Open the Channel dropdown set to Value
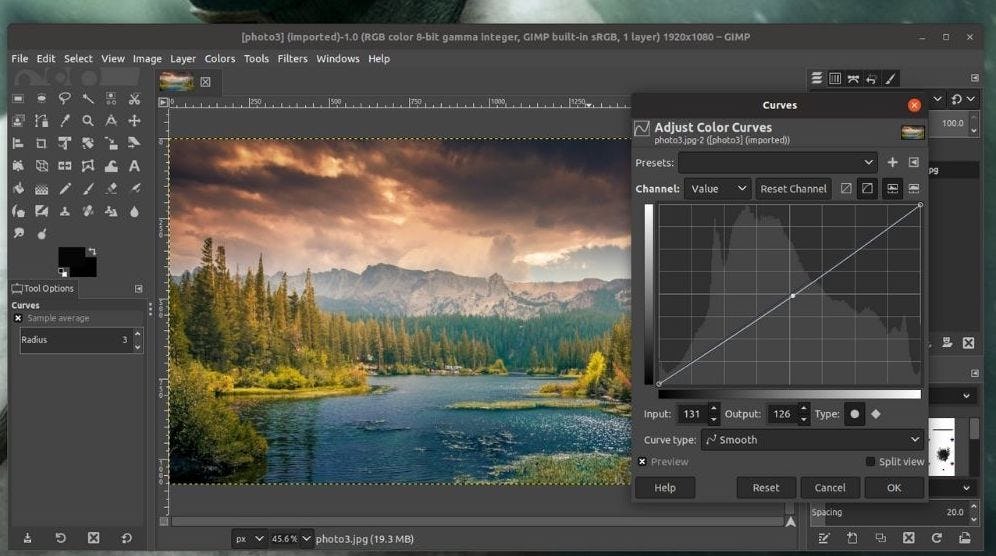 [717, 189]
